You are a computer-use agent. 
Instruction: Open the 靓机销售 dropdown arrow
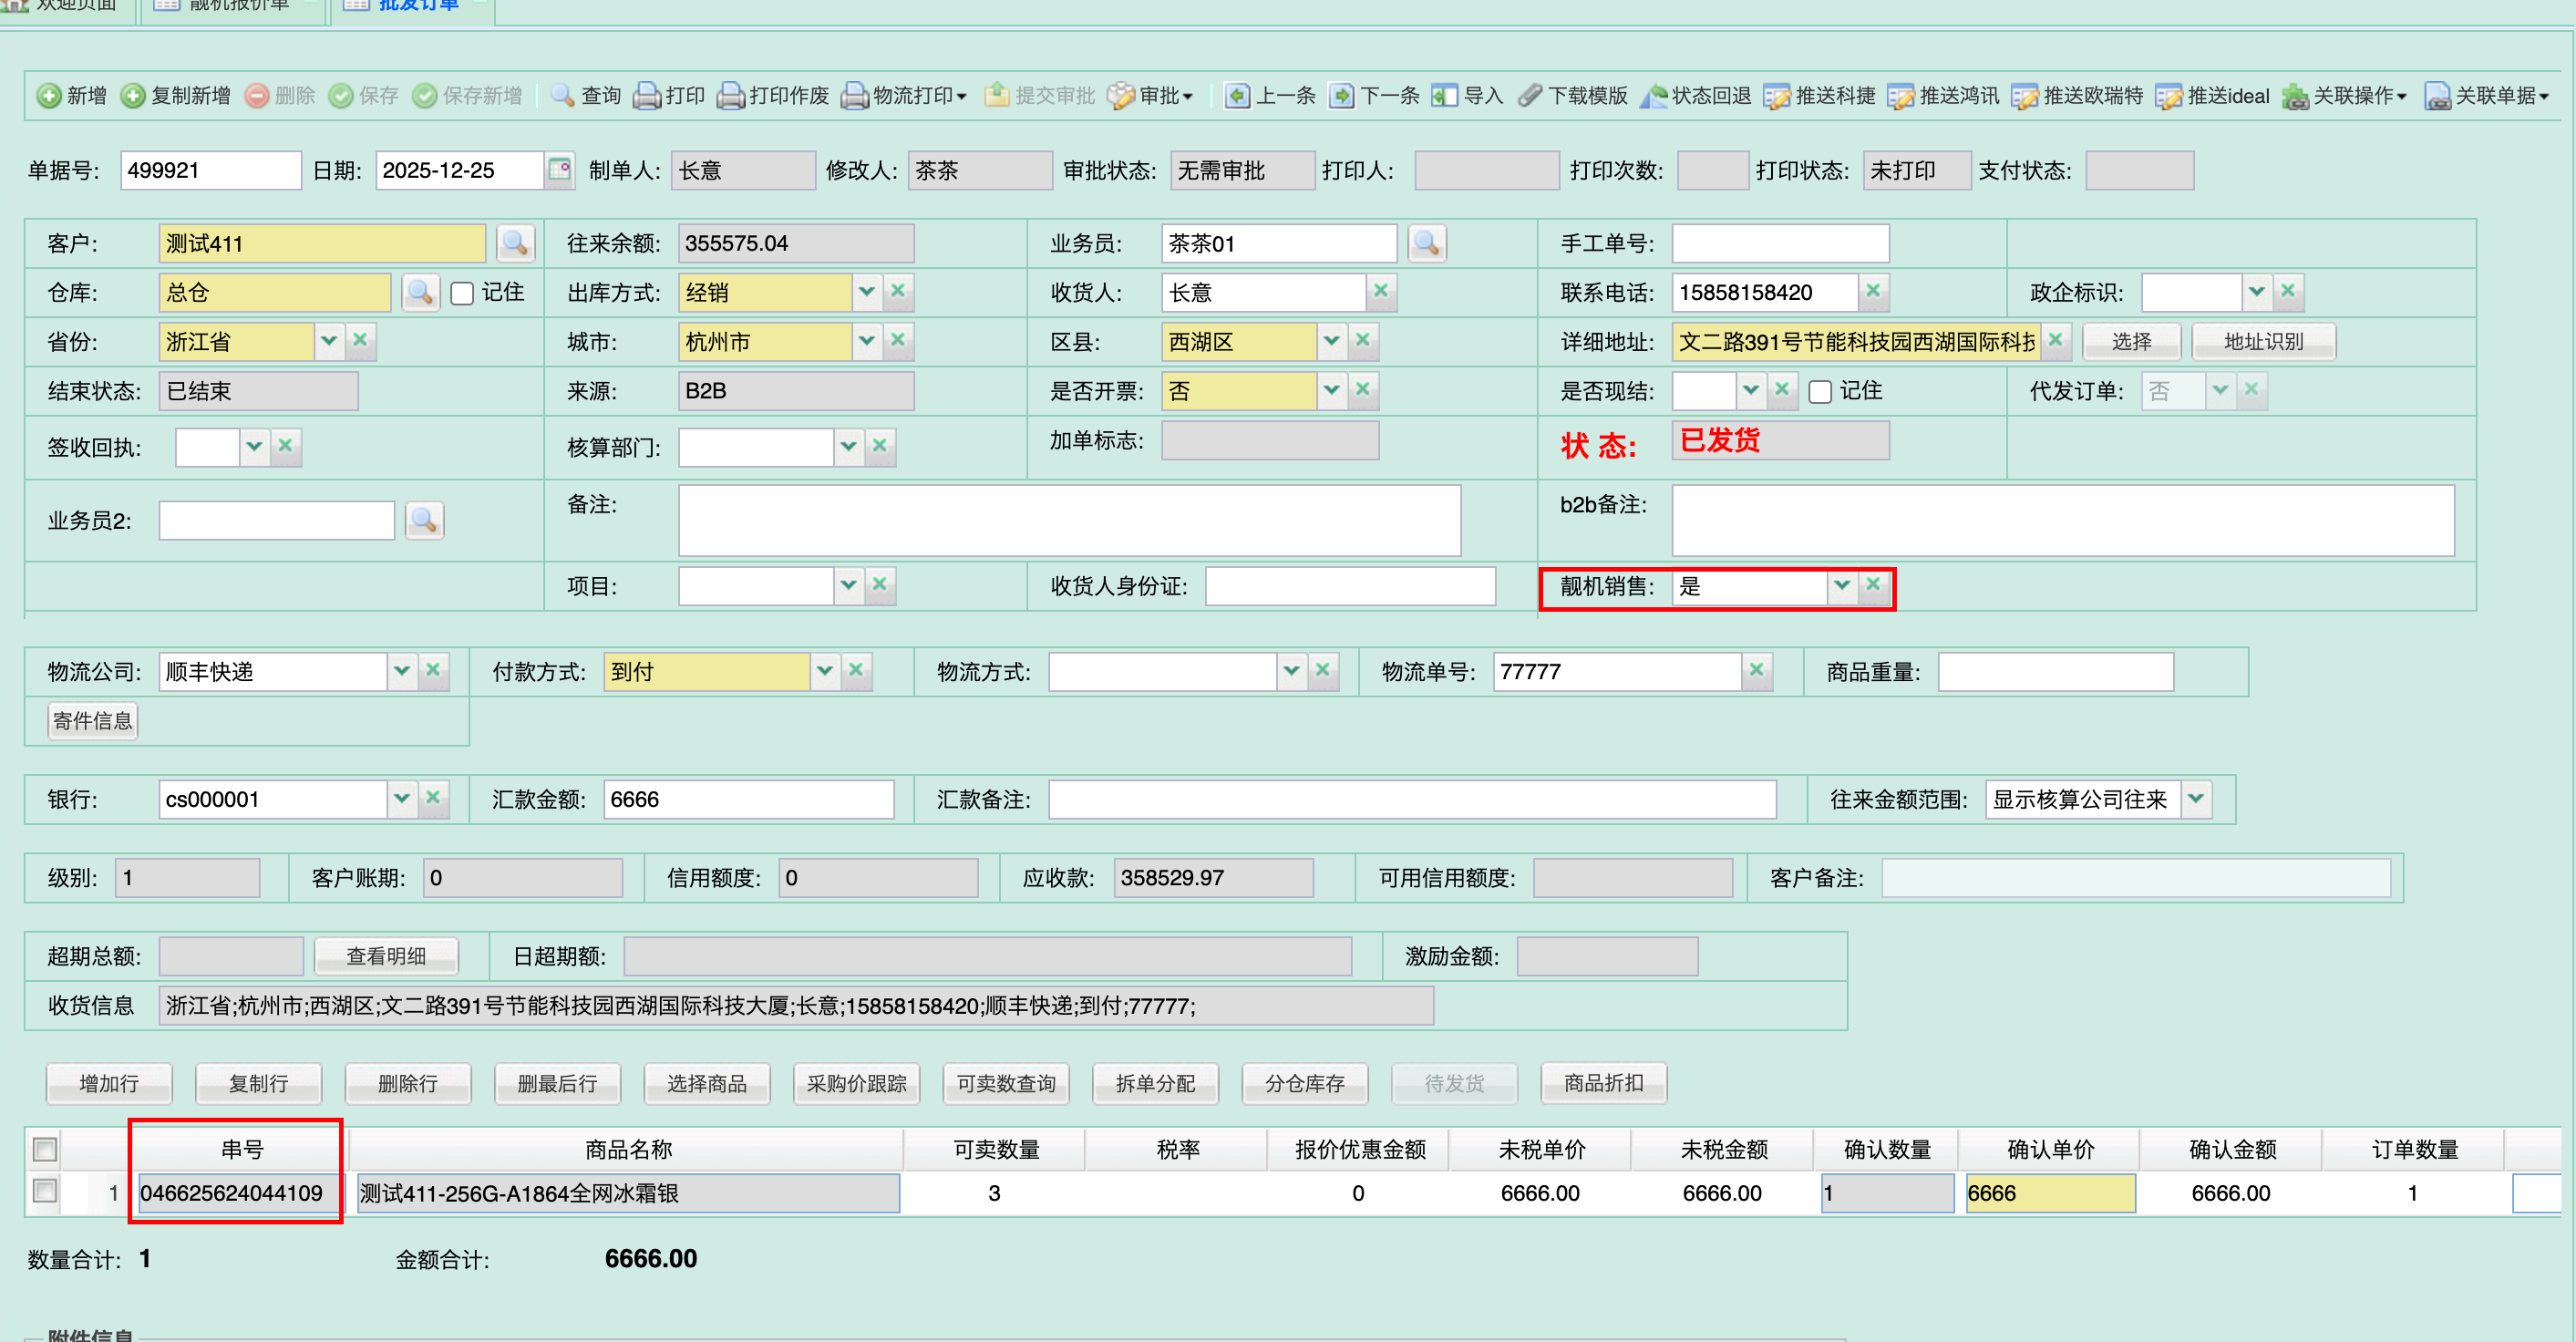pyautogui.click(x=1842, y=586)
